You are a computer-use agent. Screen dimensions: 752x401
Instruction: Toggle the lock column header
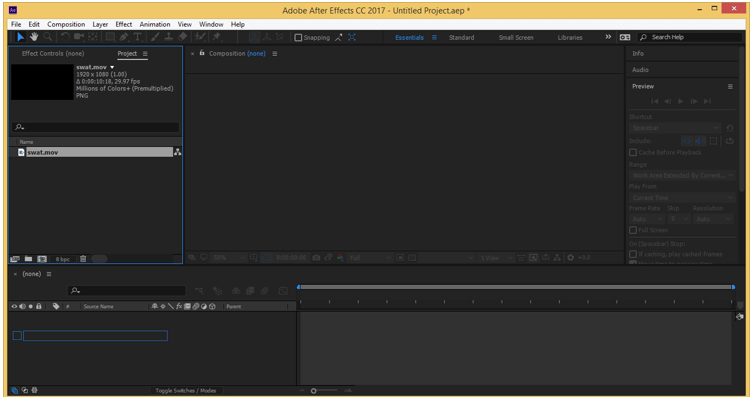[x=39, y=307]
